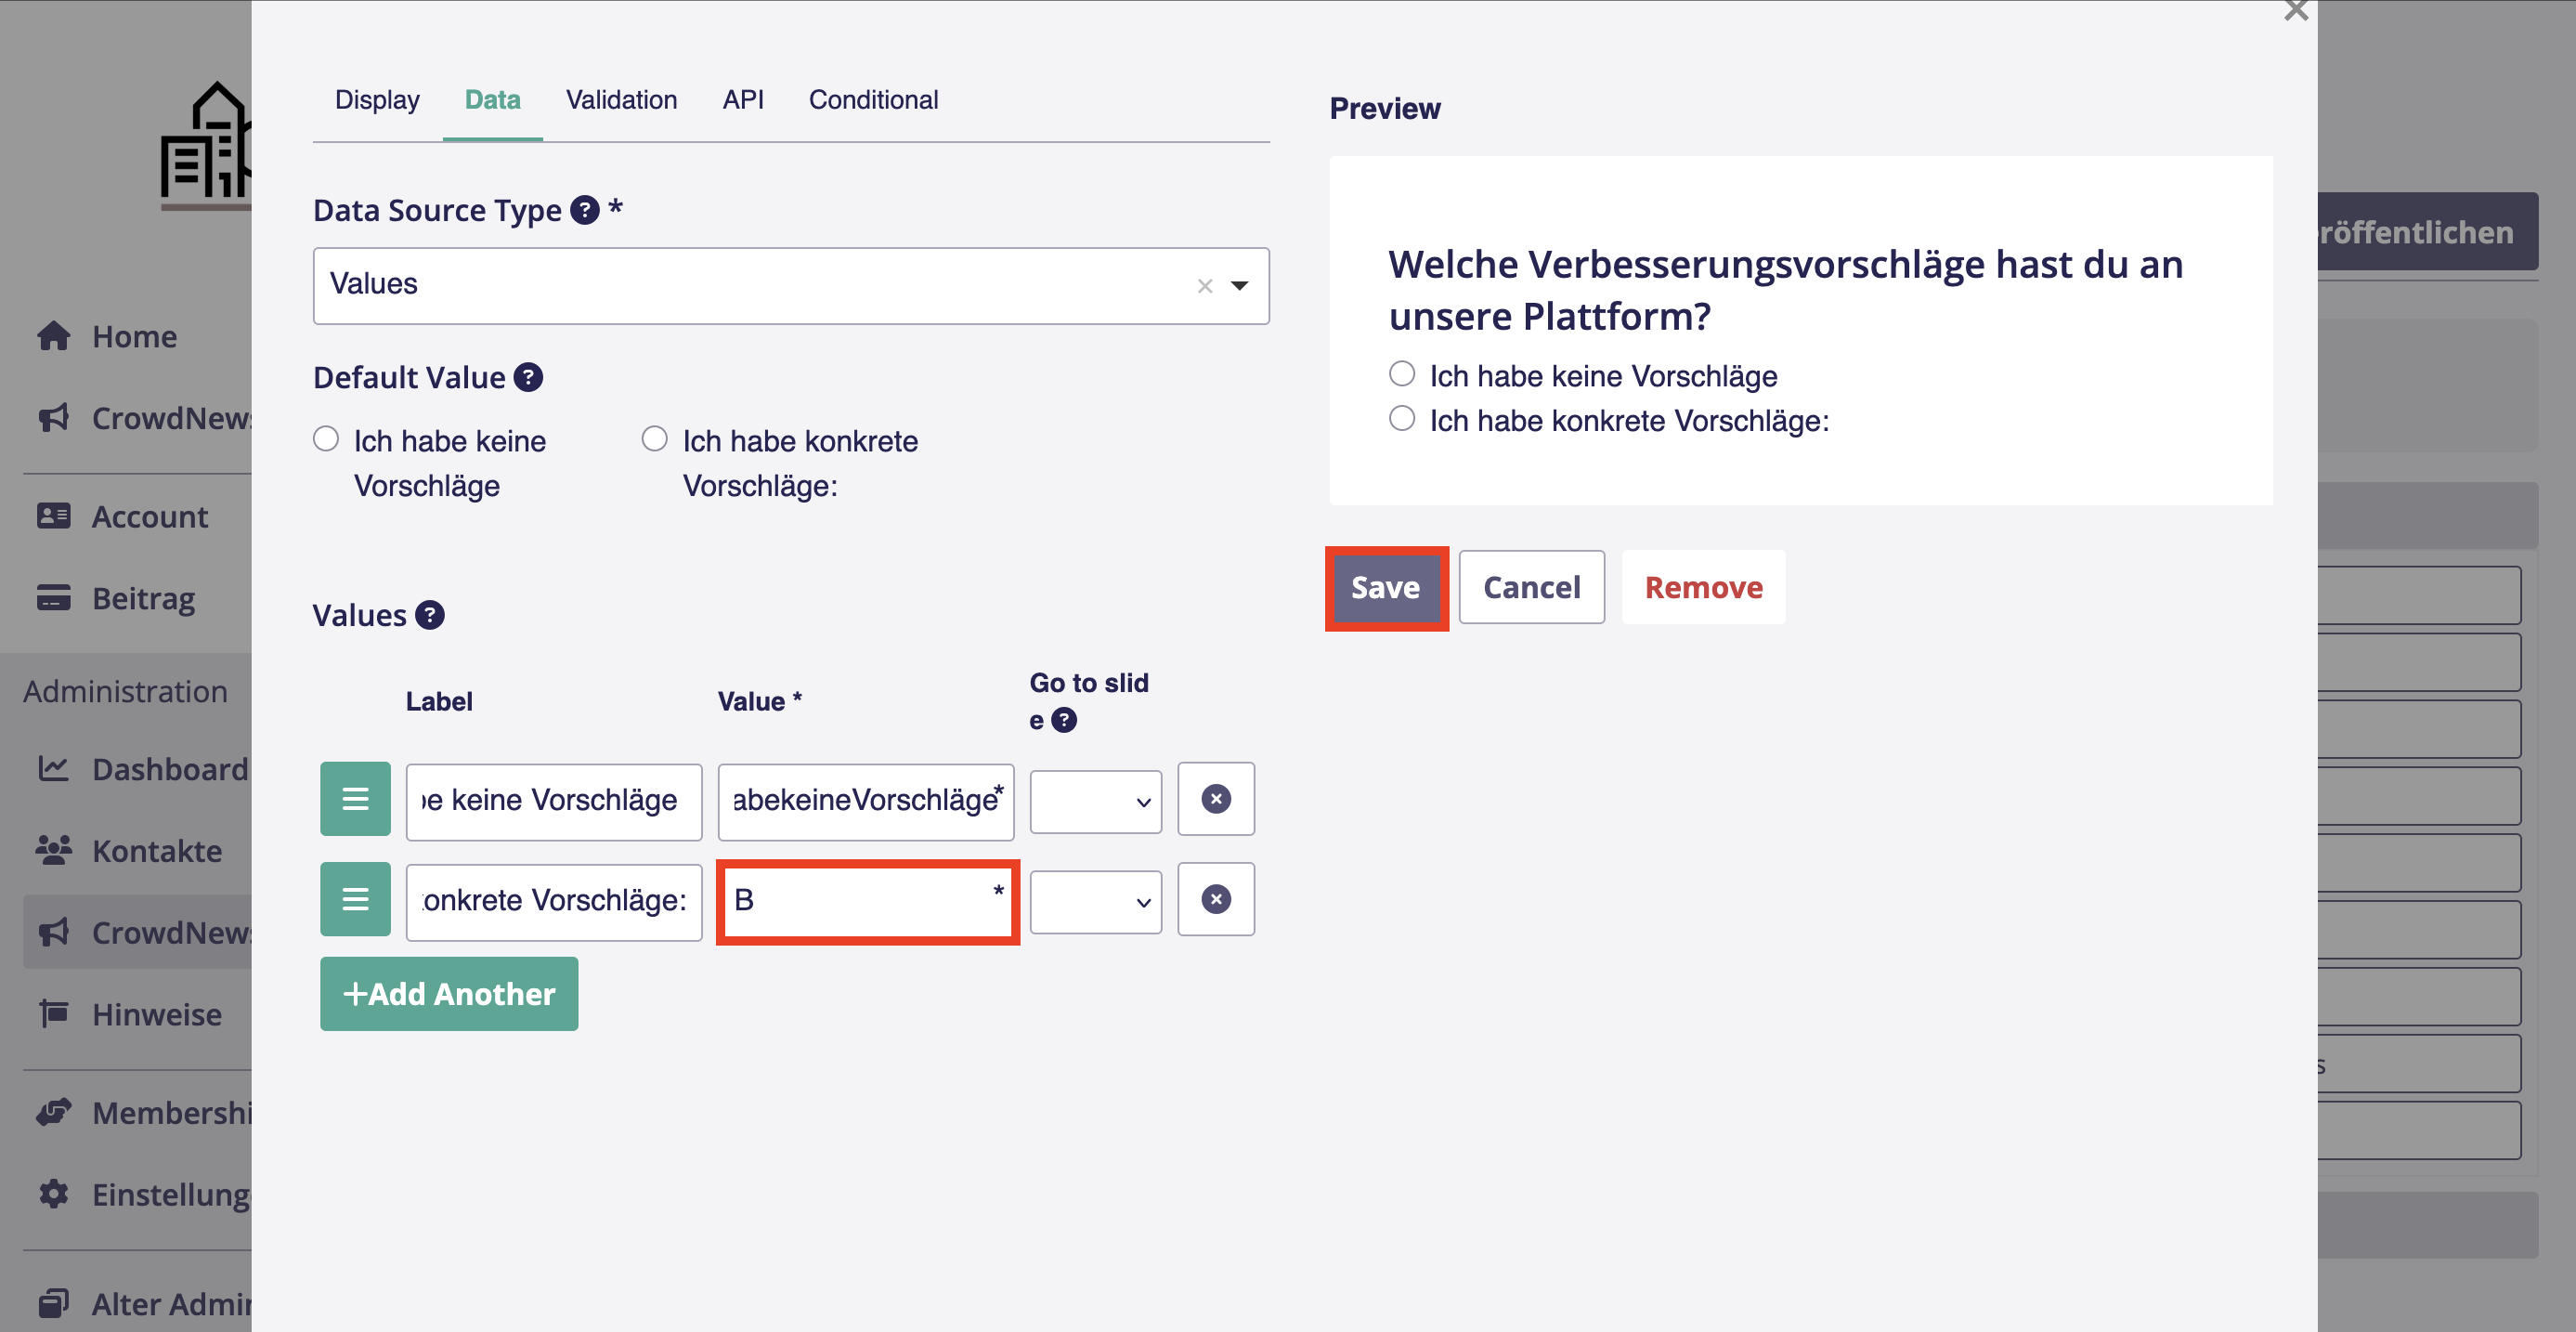The image size is (2576, 1332).
Task: Click help icon beside Default Value
Action: click(528, 377)
